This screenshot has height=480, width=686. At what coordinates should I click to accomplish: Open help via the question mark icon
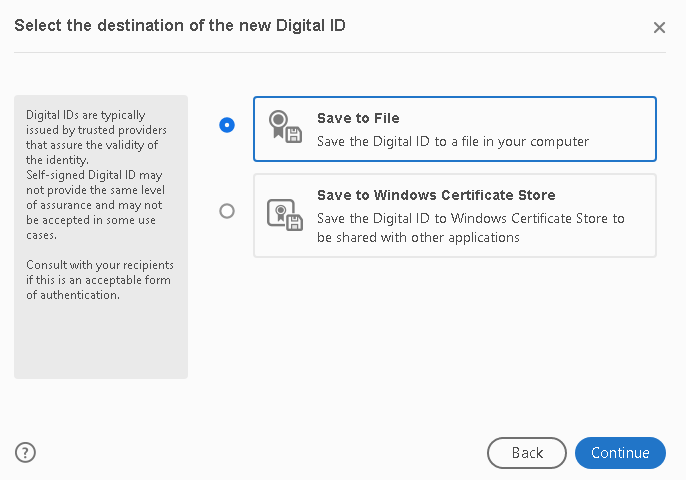point(26,452)
